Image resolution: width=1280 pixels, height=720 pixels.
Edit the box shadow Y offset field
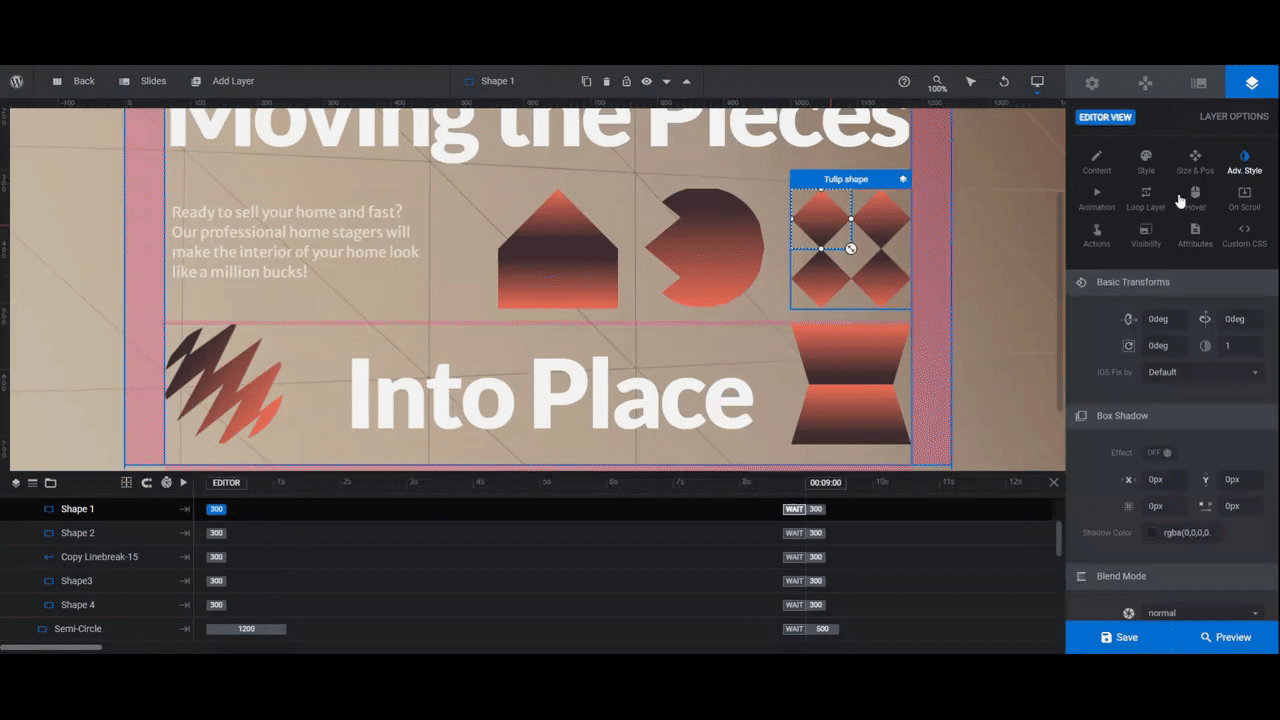coord(1242,480)
